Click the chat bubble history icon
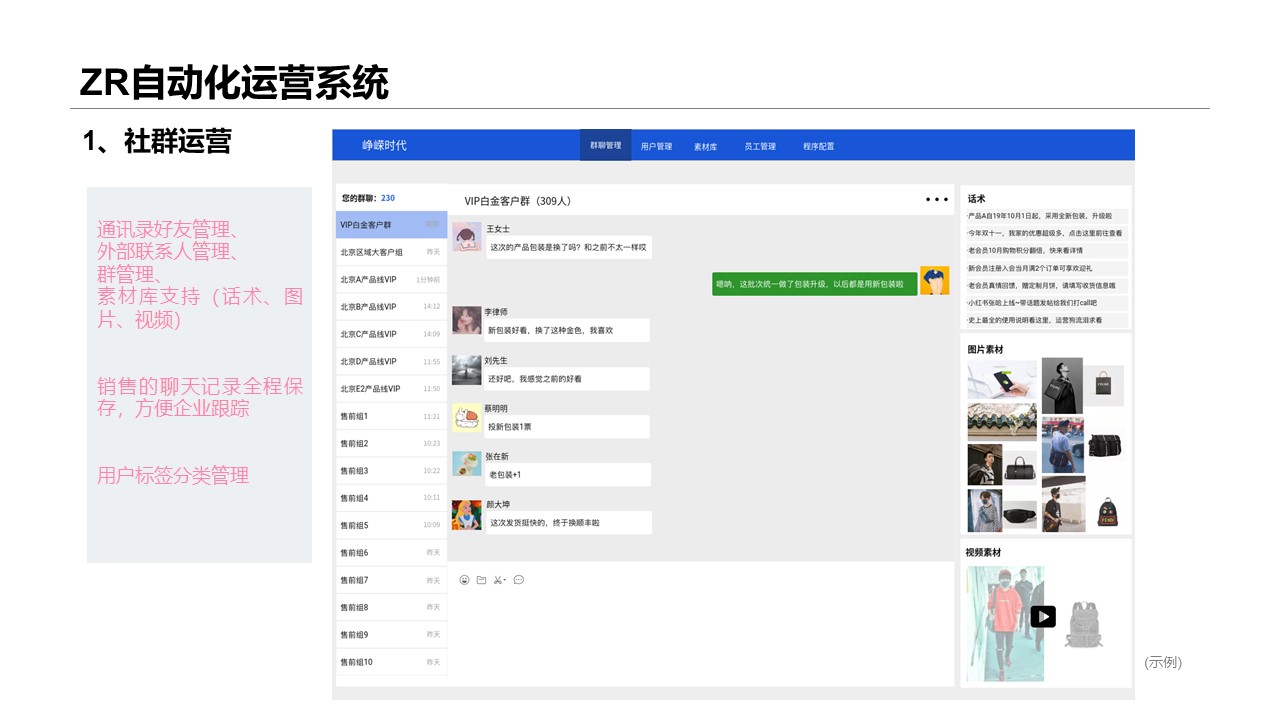The width and height of the screenshot is (1280, 720). pos(518,580)
